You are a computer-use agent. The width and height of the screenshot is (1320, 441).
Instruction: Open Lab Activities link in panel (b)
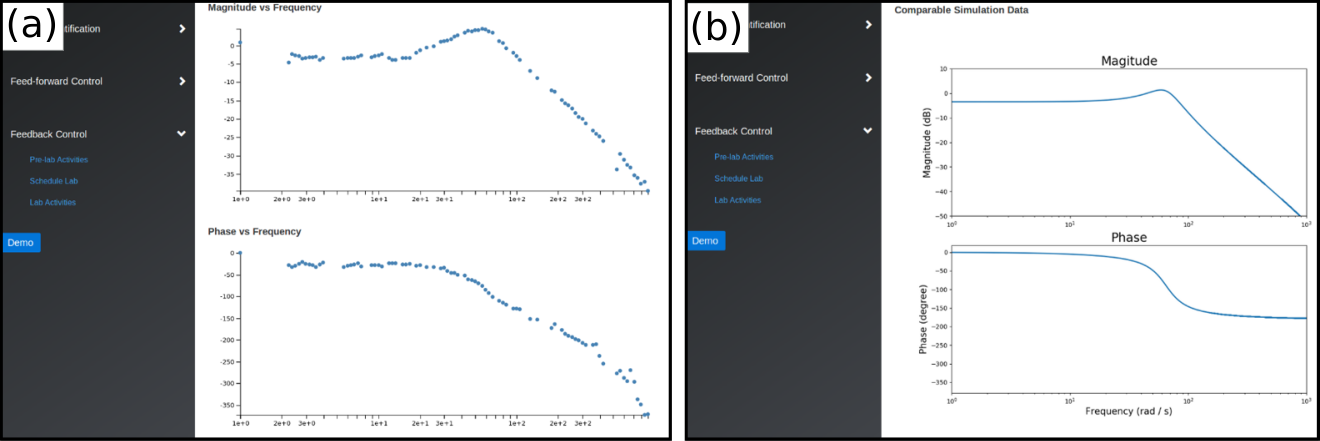coord(738,200)
